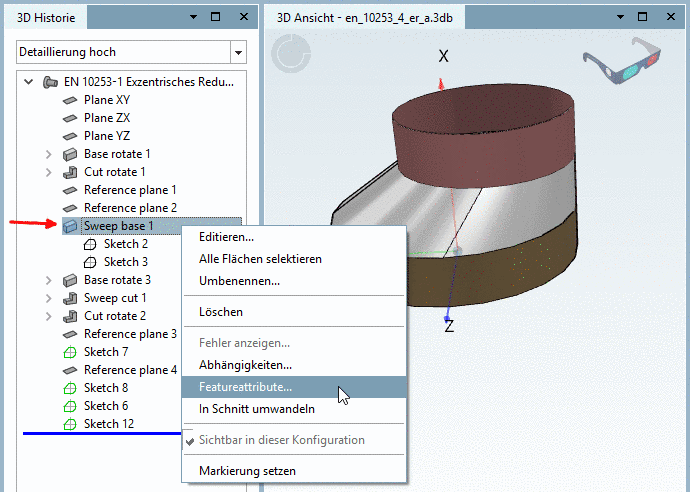Choose In Schnitt umwandeln menu entry

pyautogui.click(x=294, y=409)
